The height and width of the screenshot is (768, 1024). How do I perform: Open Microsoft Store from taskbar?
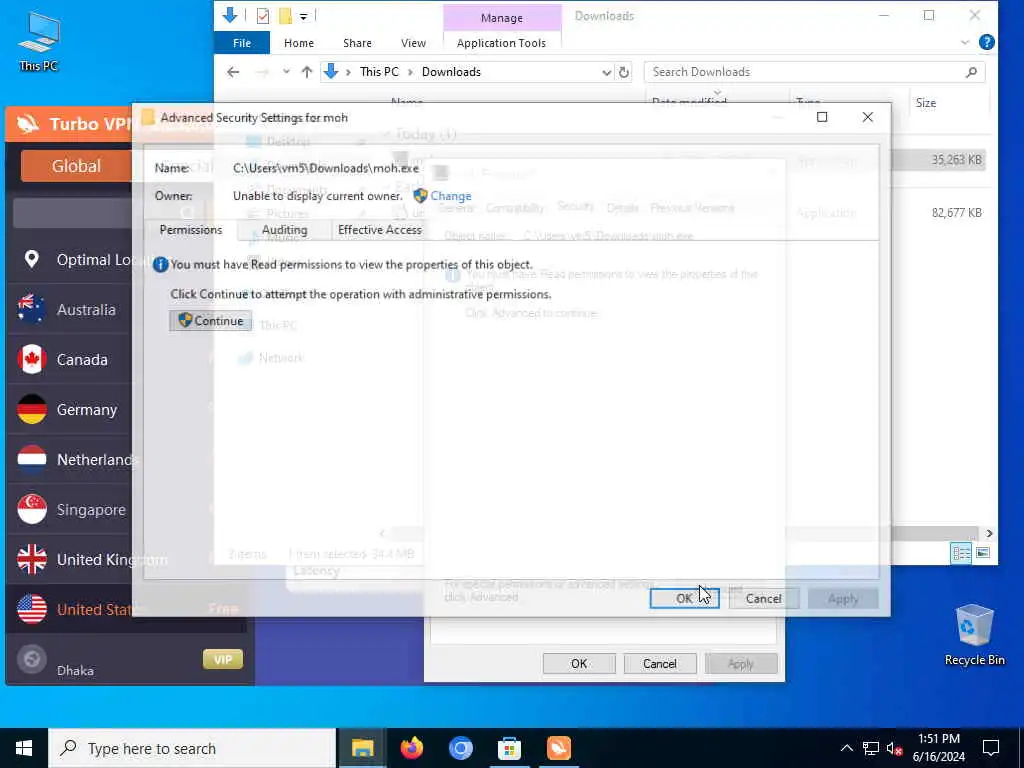click(x=509, y=748)
